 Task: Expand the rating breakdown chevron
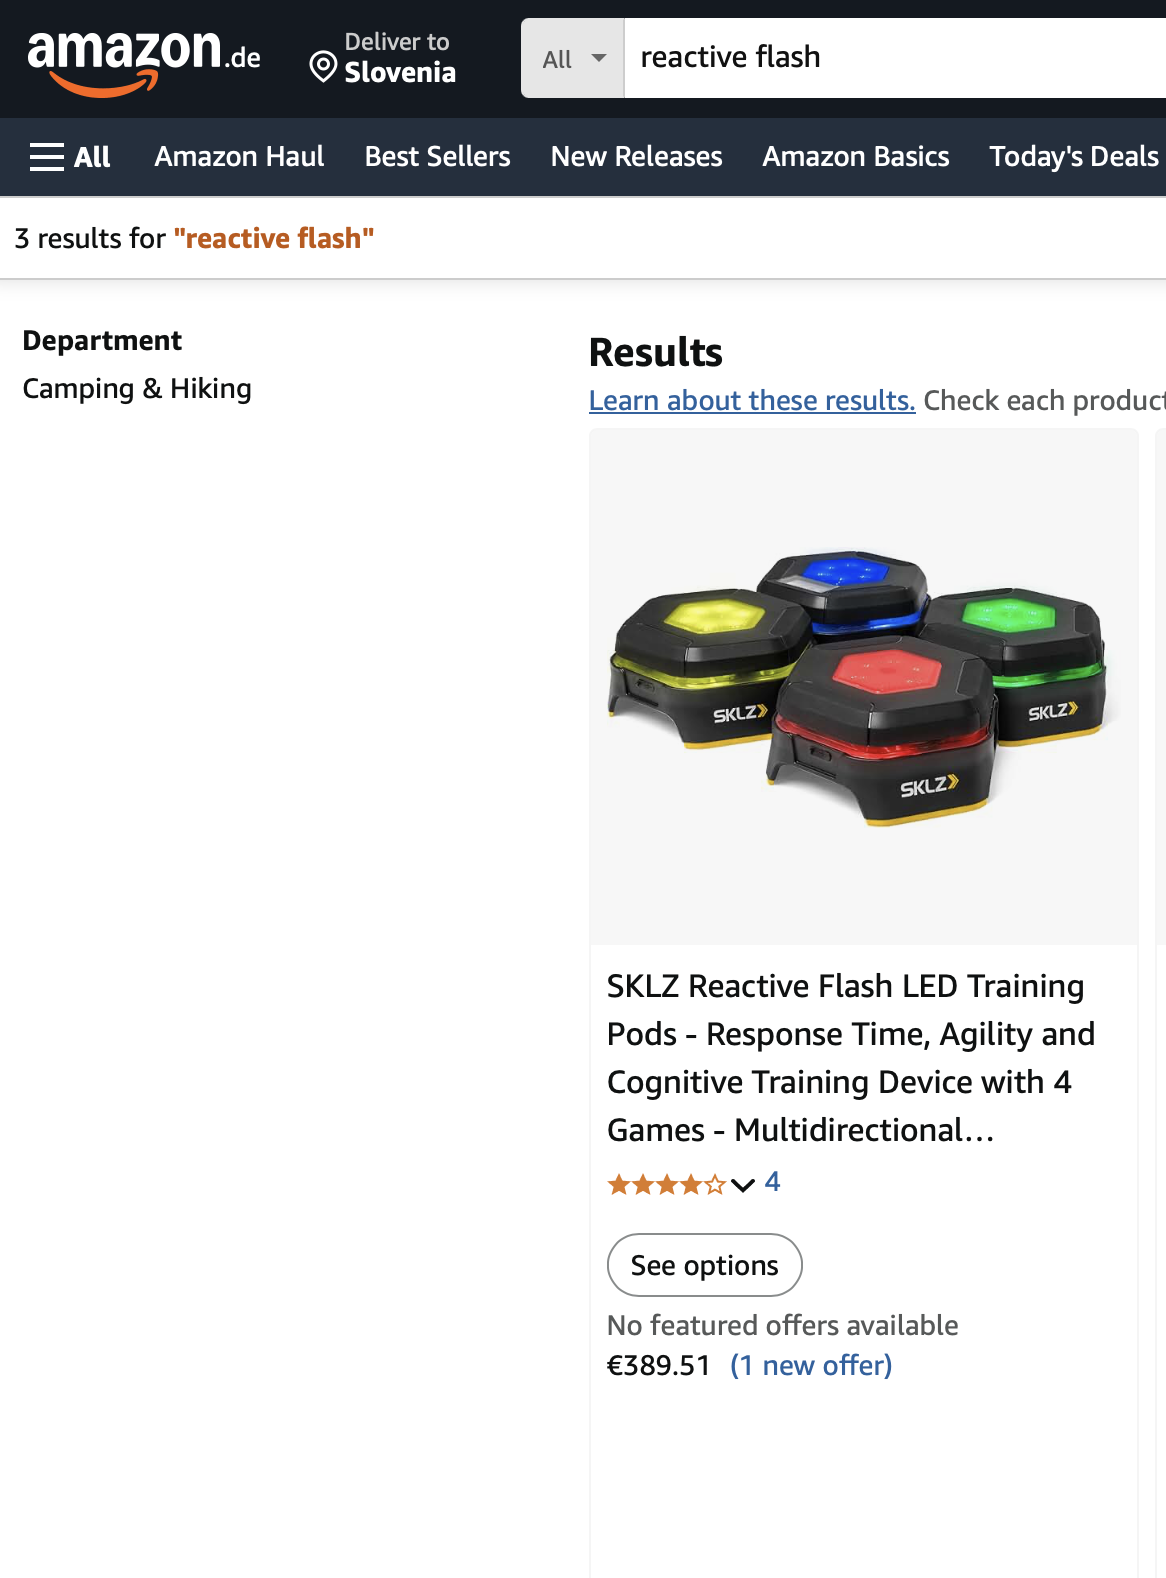pyautogui.click(x=742, y=1185)
